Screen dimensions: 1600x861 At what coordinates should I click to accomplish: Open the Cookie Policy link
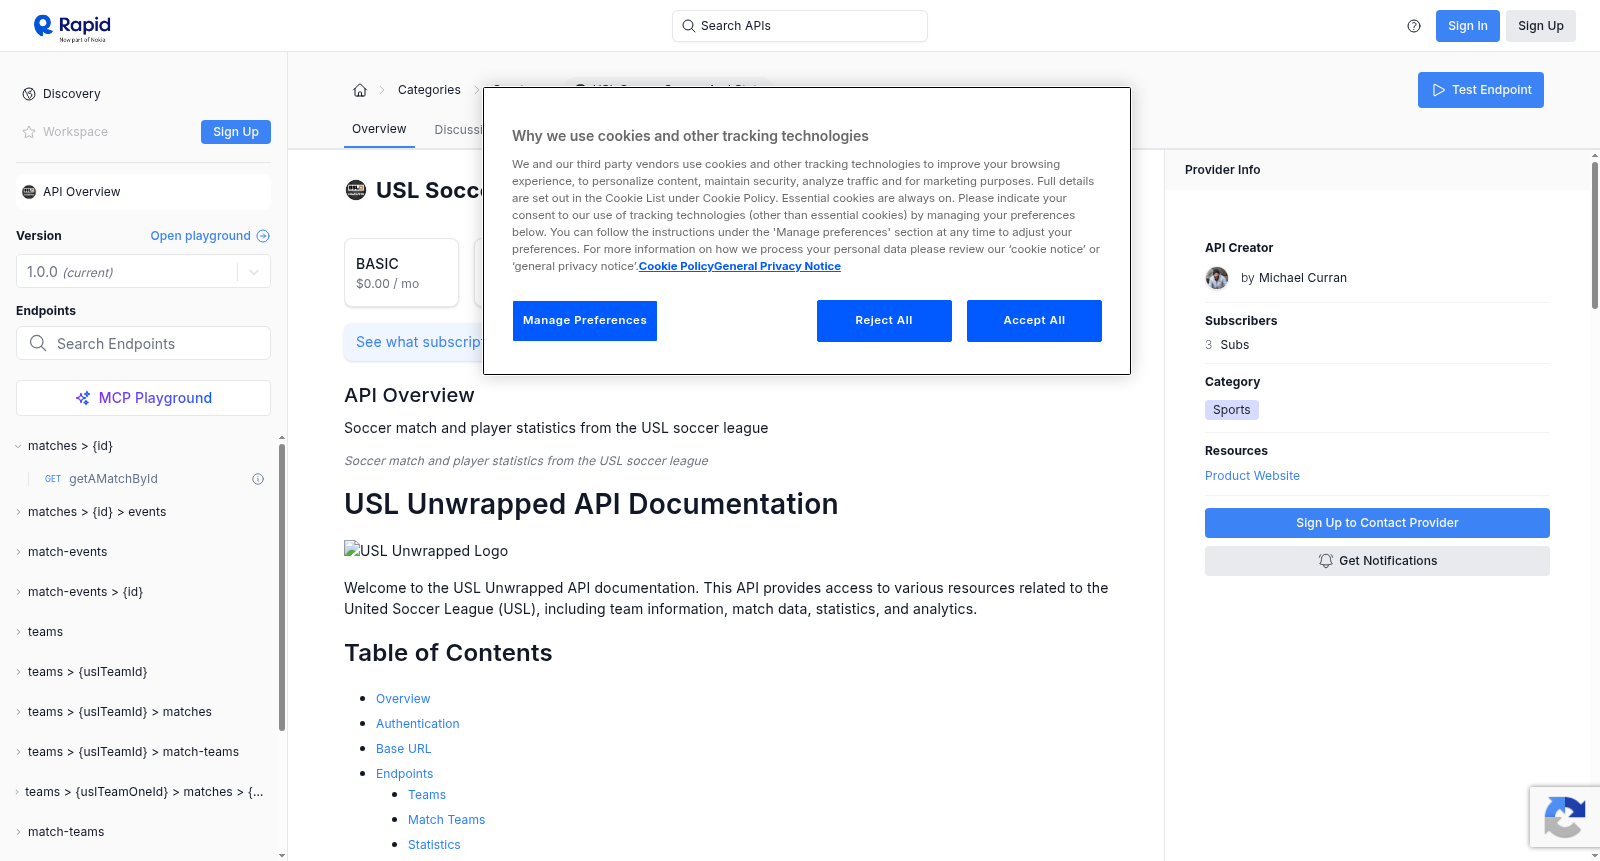[x=676, y=267]
